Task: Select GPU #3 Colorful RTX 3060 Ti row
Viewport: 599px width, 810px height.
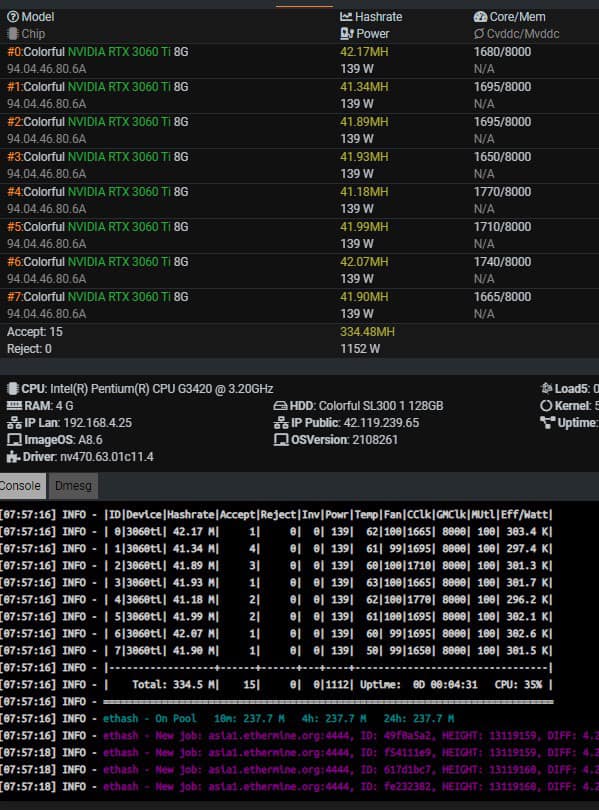Action: tap(300, 166)
